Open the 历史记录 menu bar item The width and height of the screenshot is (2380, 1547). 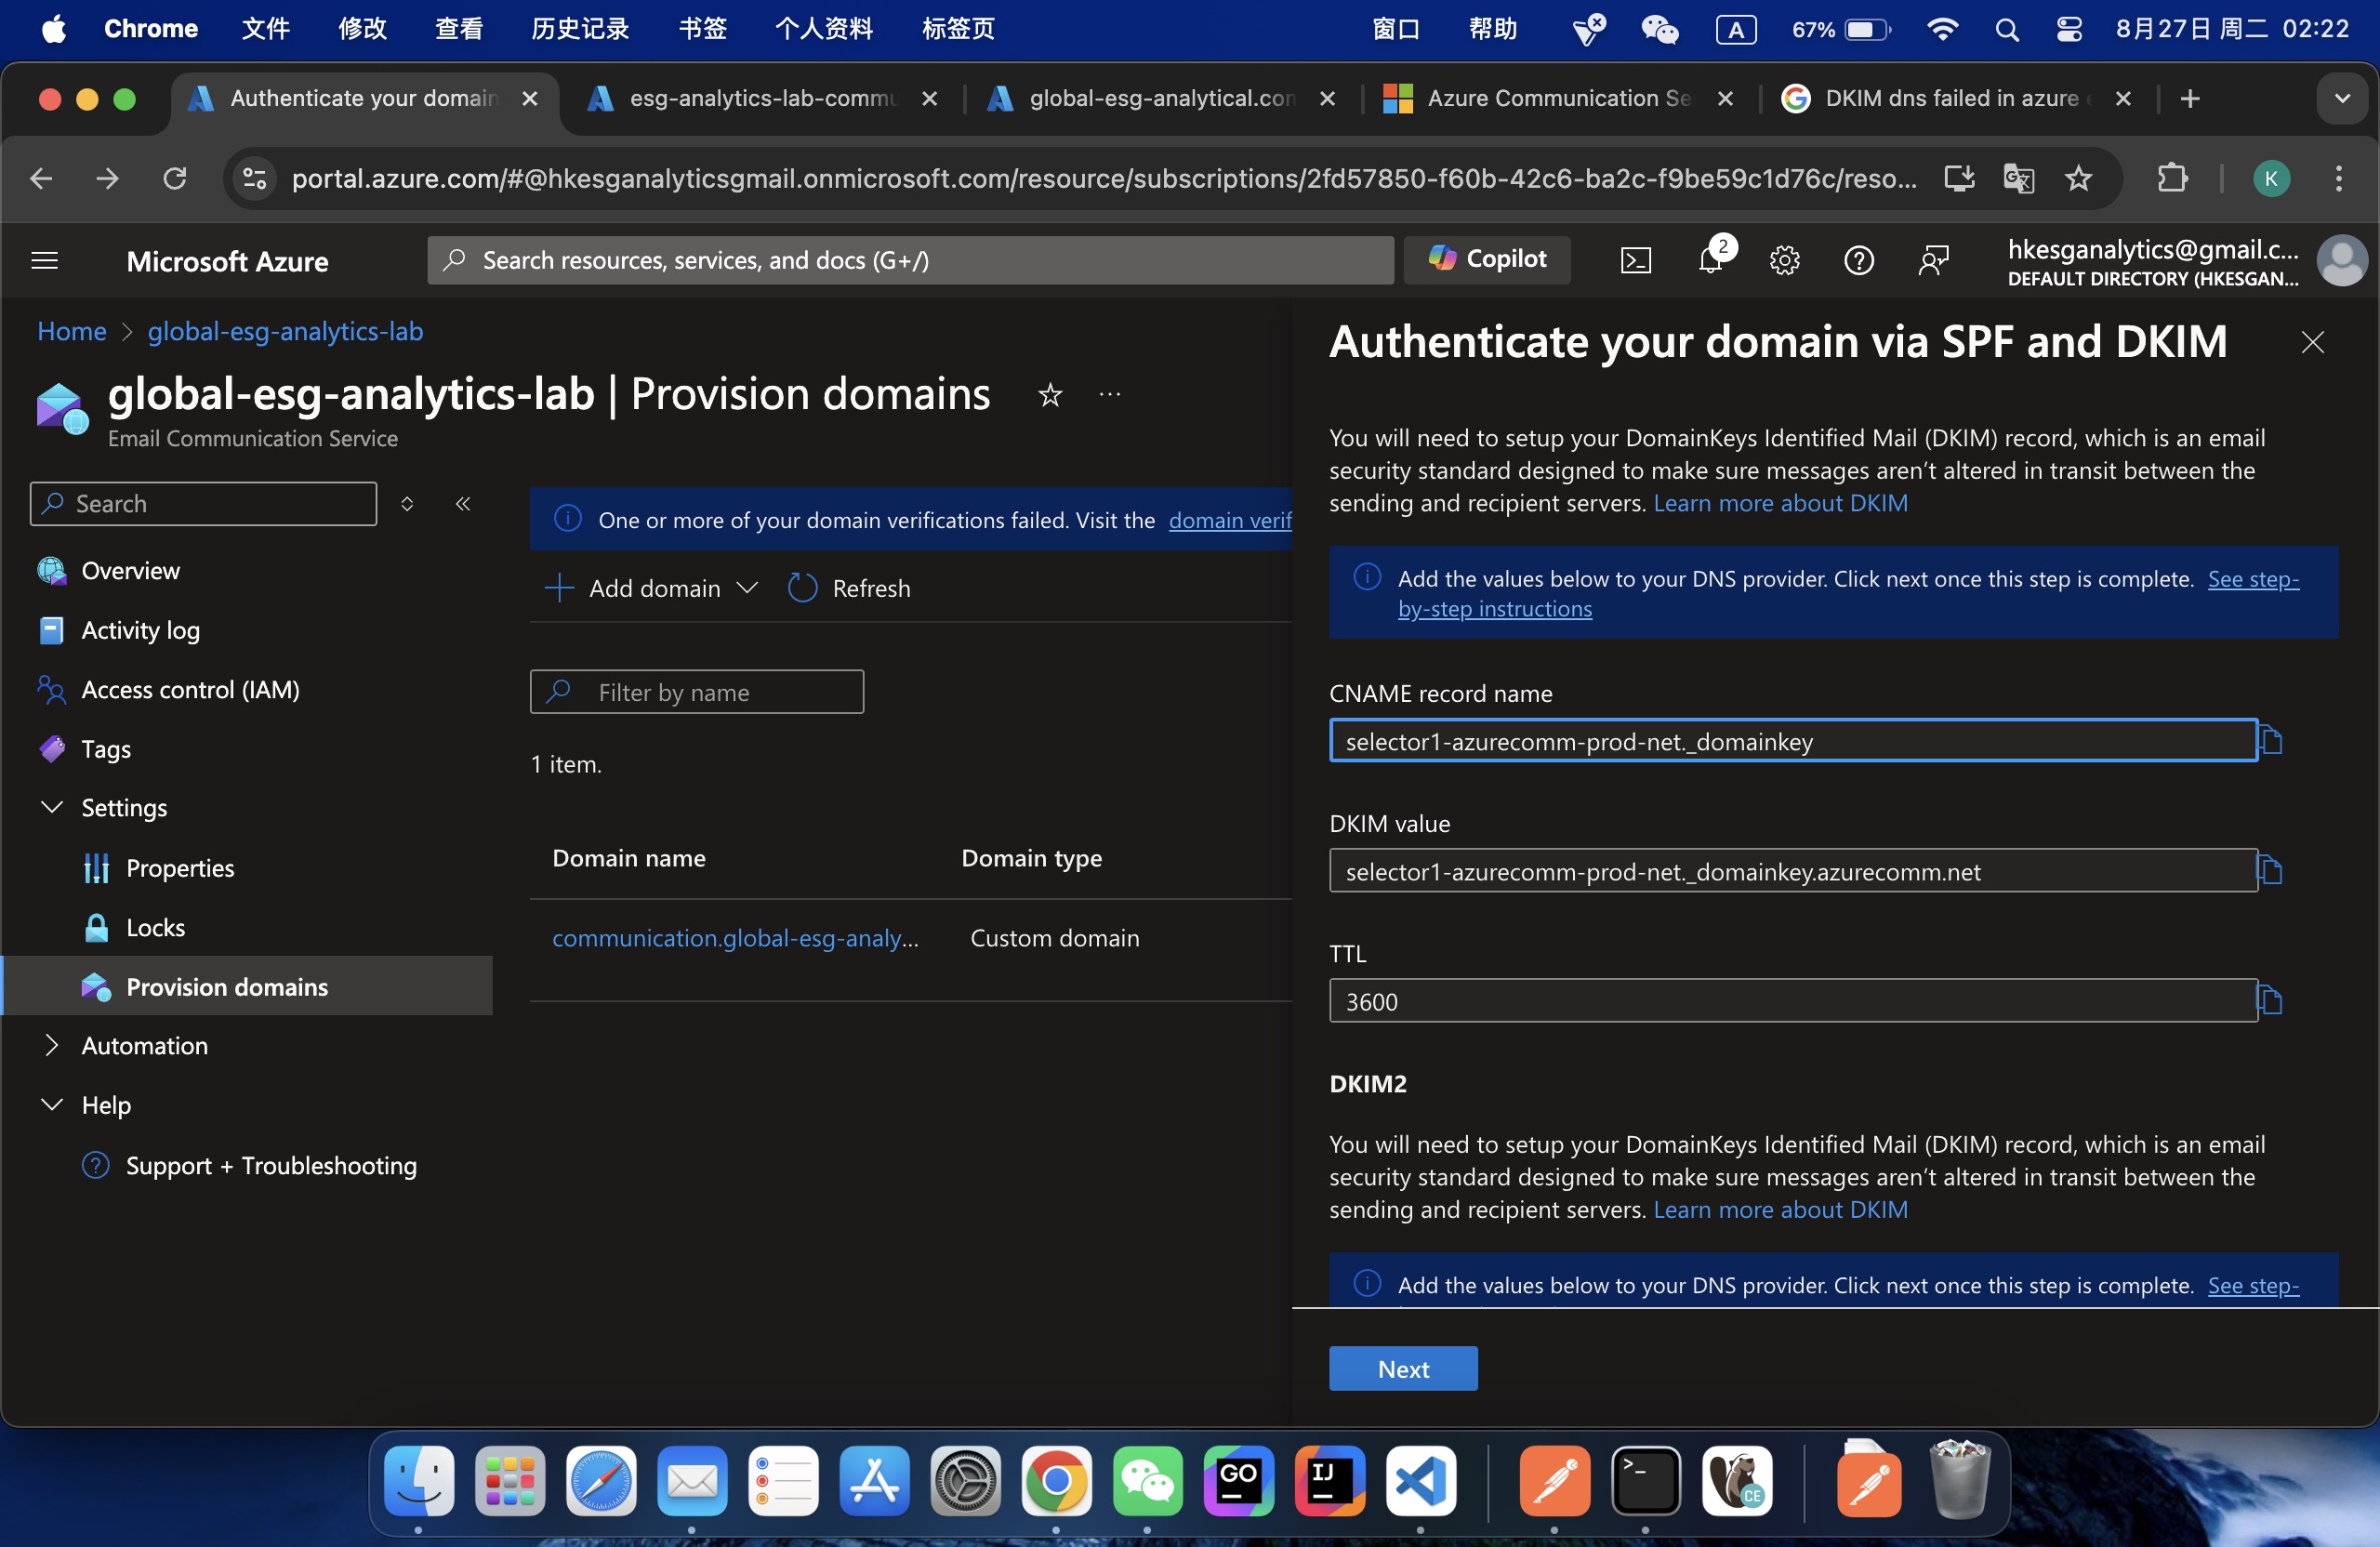pyautogui.click(x=580, y=29)
